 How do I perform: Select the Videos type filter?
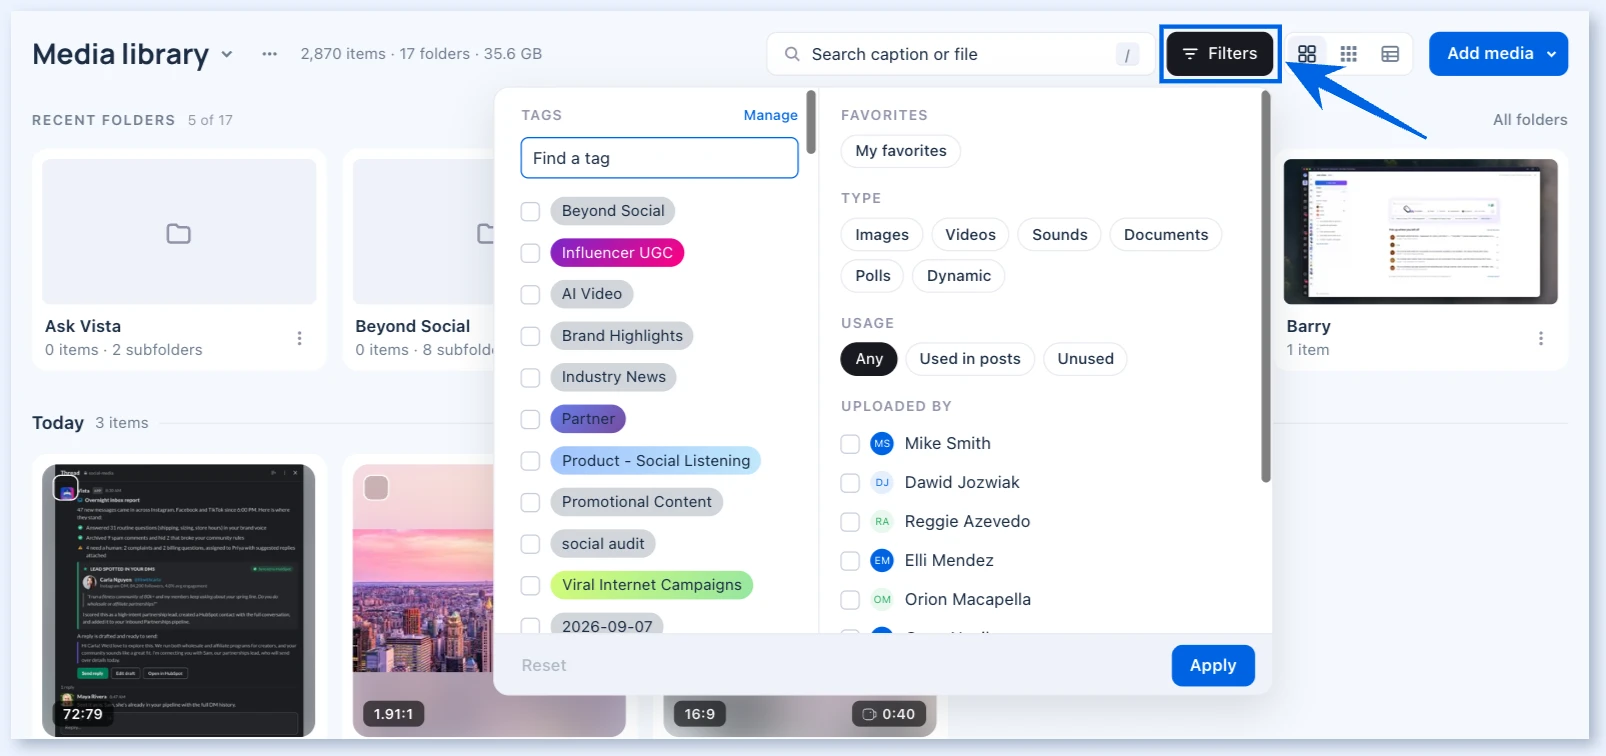[970, 235]
